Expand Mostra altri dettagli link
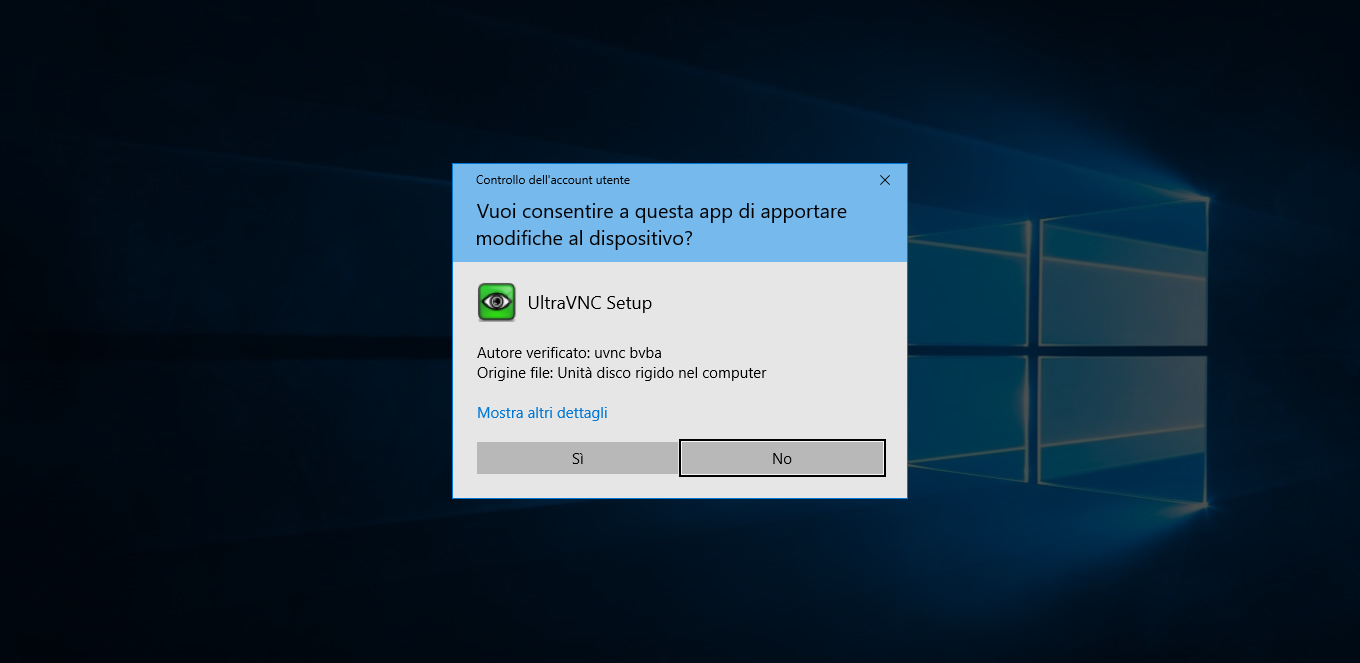The image size is (1360, 663). click(542, 413)
